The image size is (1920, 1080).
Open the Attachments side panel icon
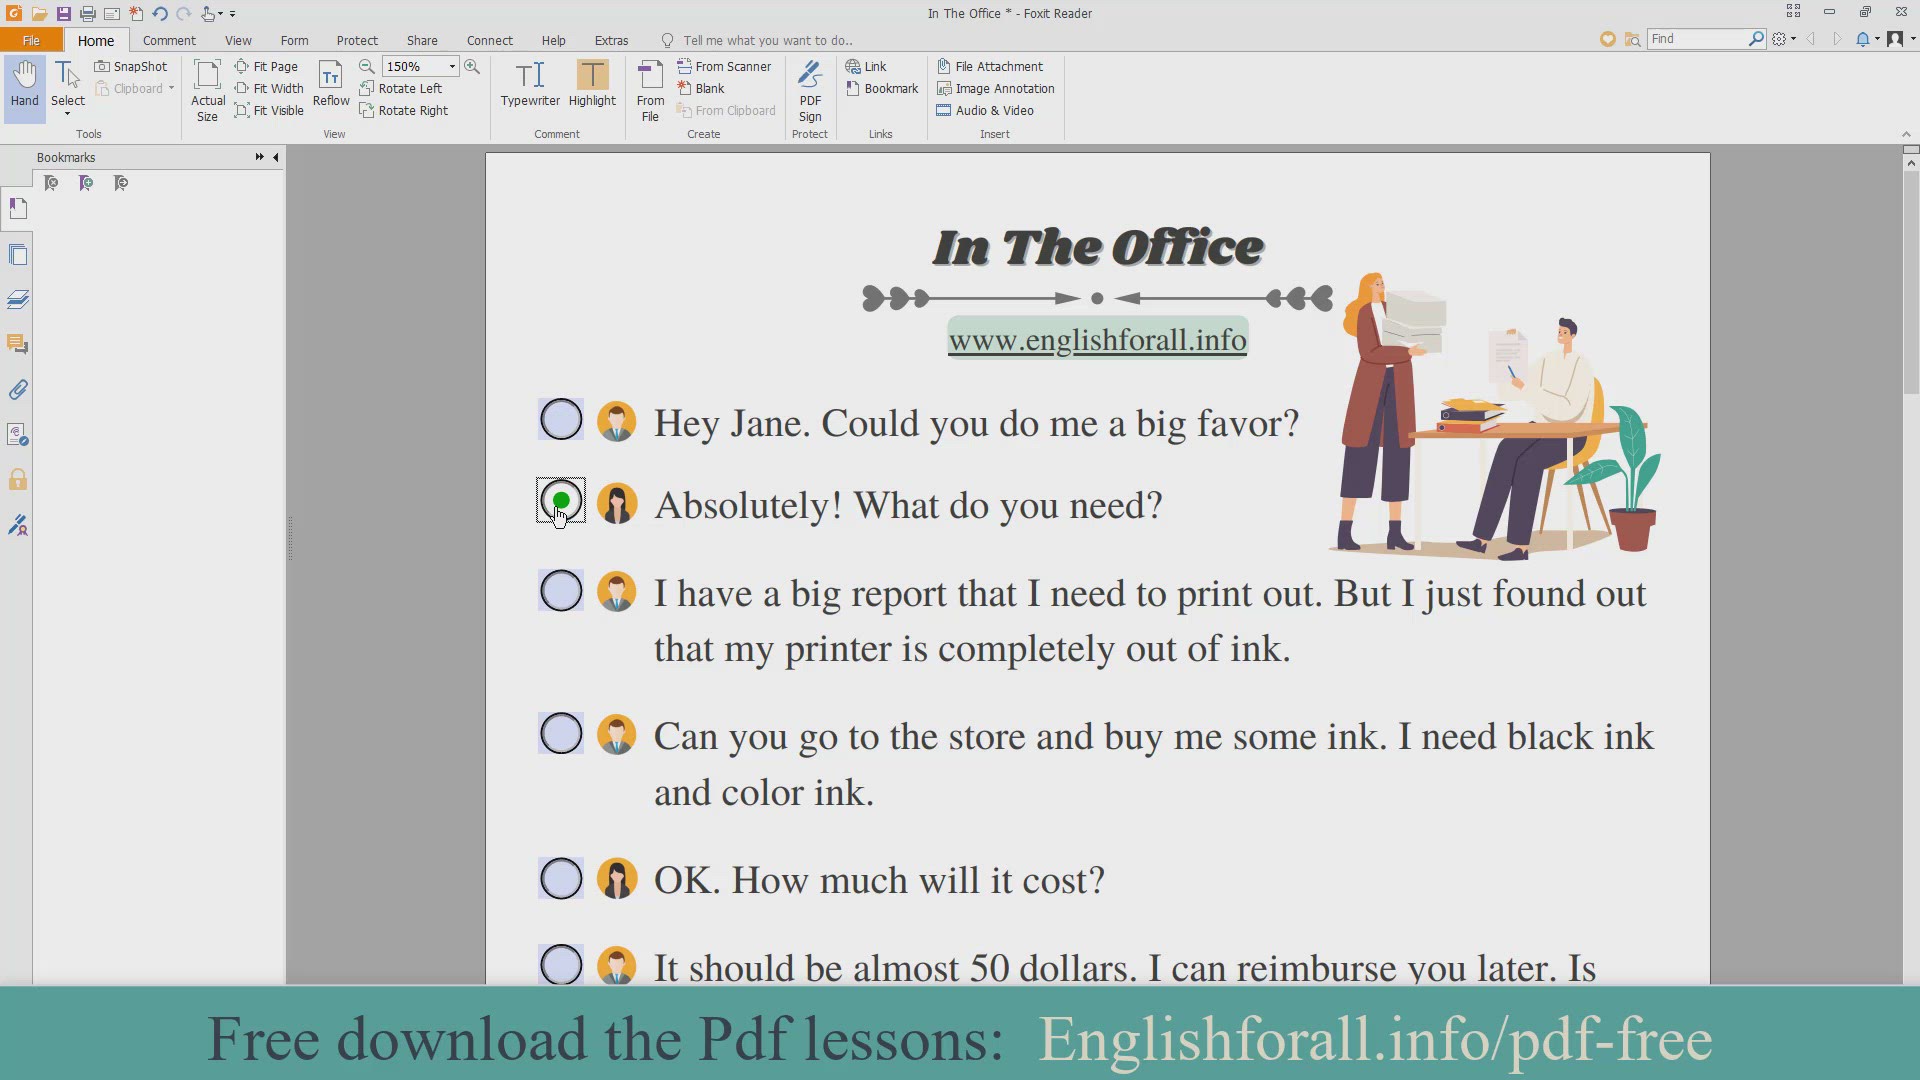18,390
